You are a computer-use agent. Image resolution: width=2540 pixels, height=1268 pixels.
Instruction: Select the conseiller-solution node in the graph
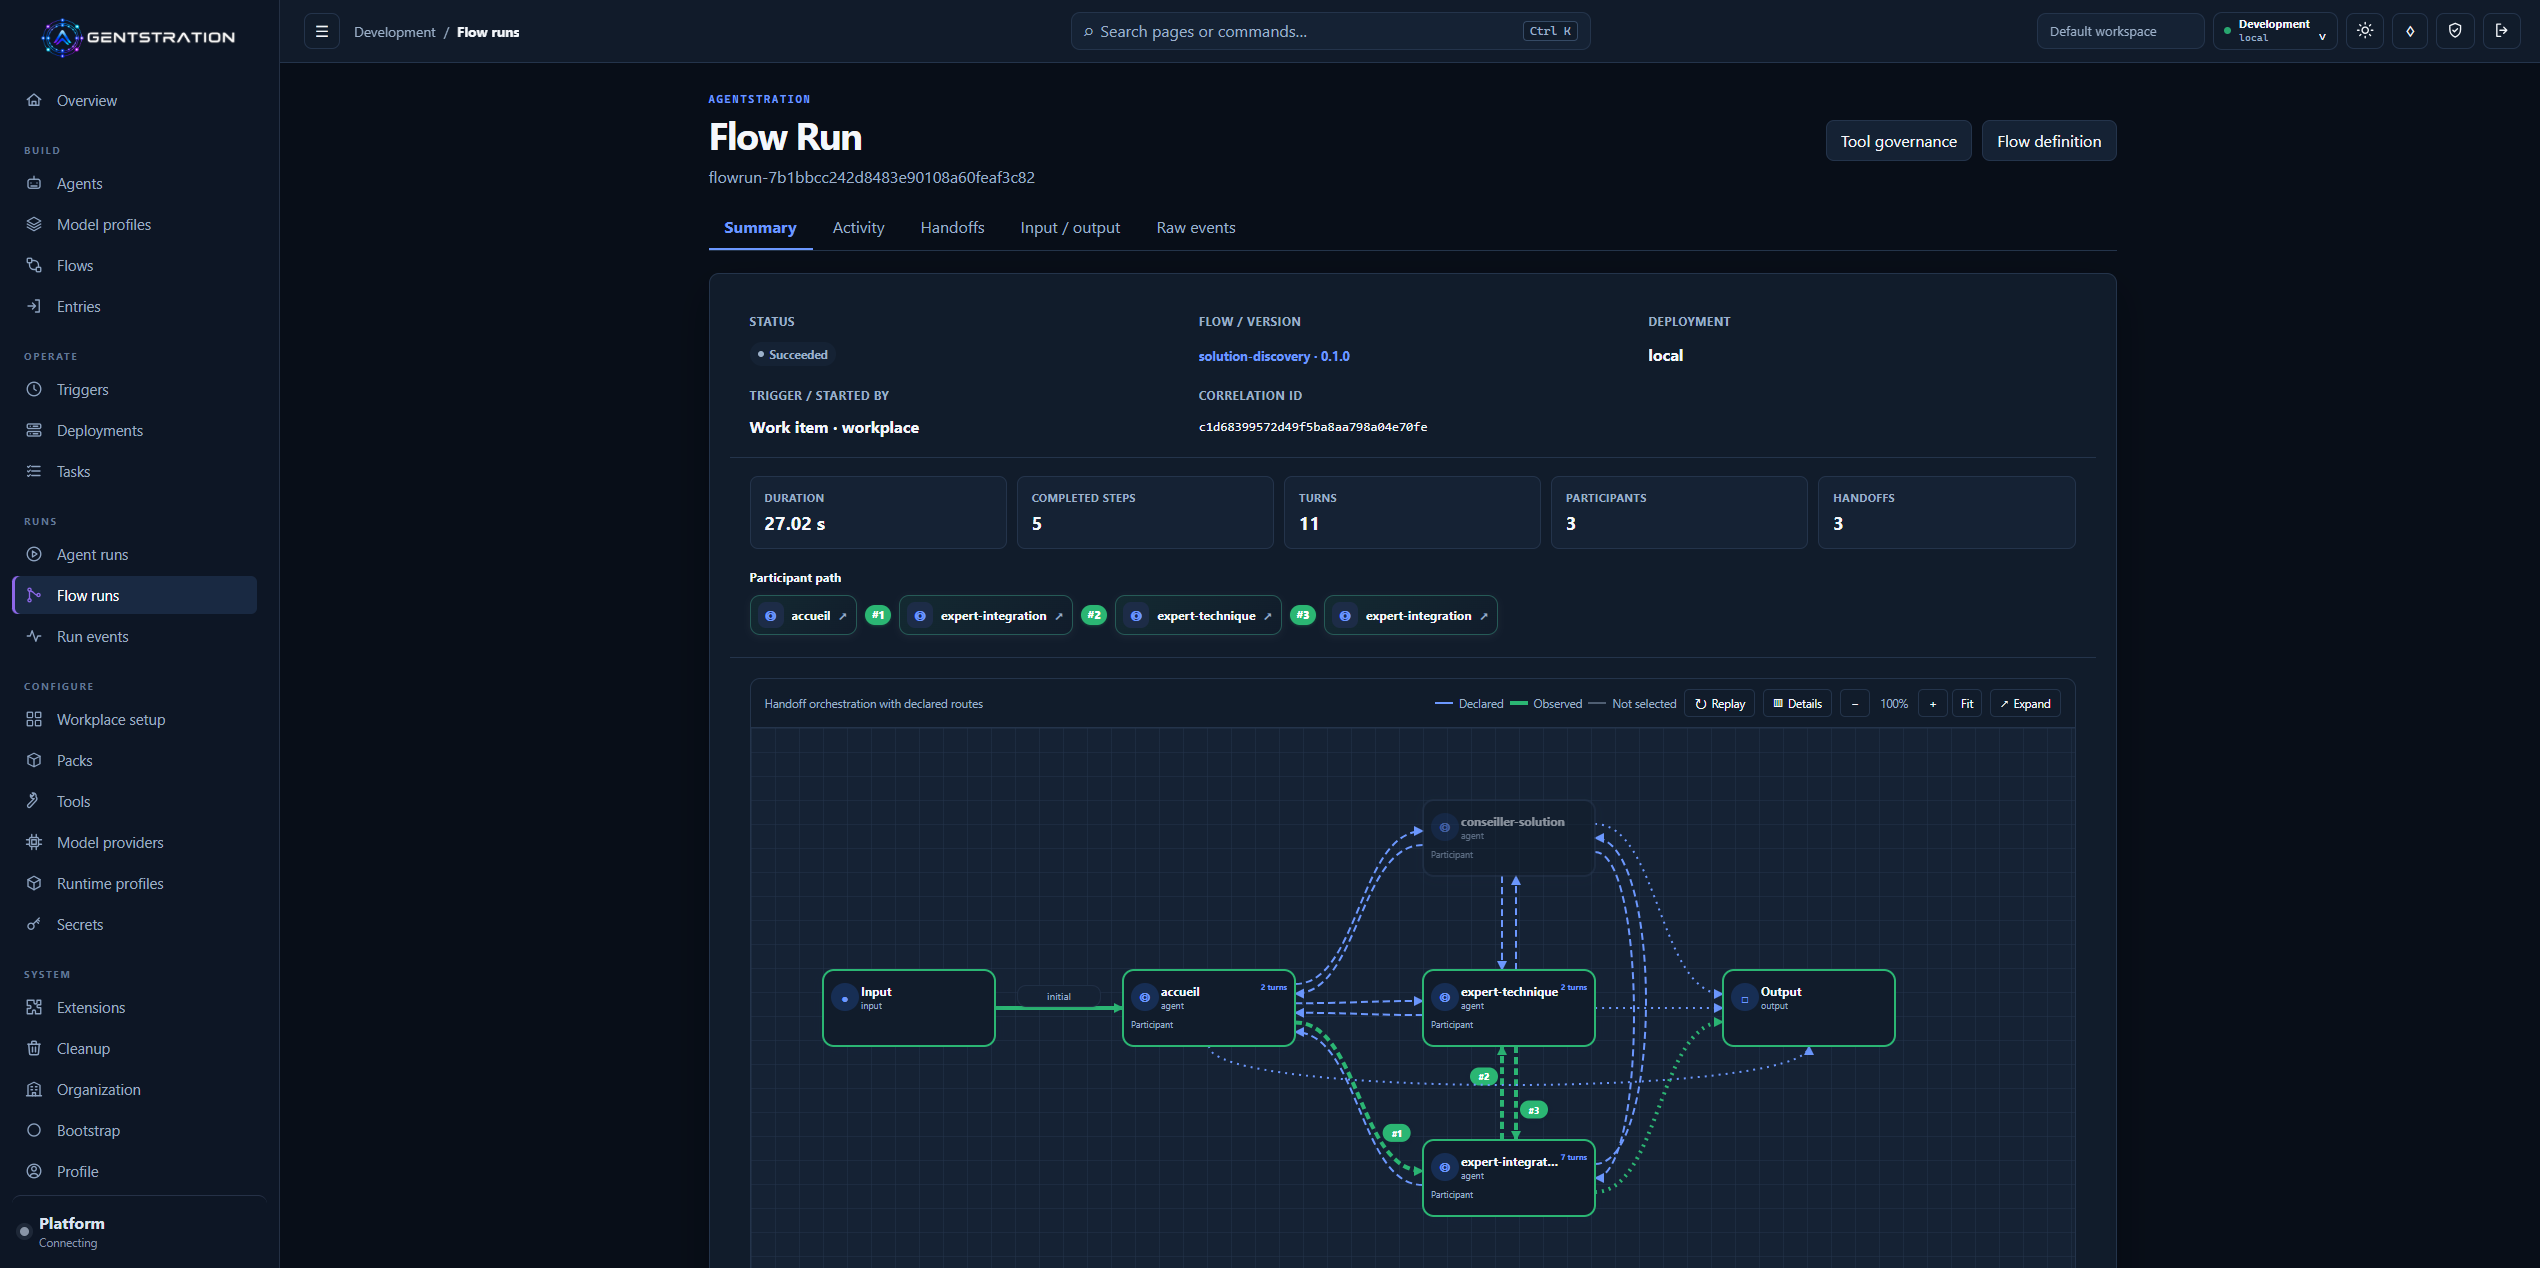click(1509, 838)
